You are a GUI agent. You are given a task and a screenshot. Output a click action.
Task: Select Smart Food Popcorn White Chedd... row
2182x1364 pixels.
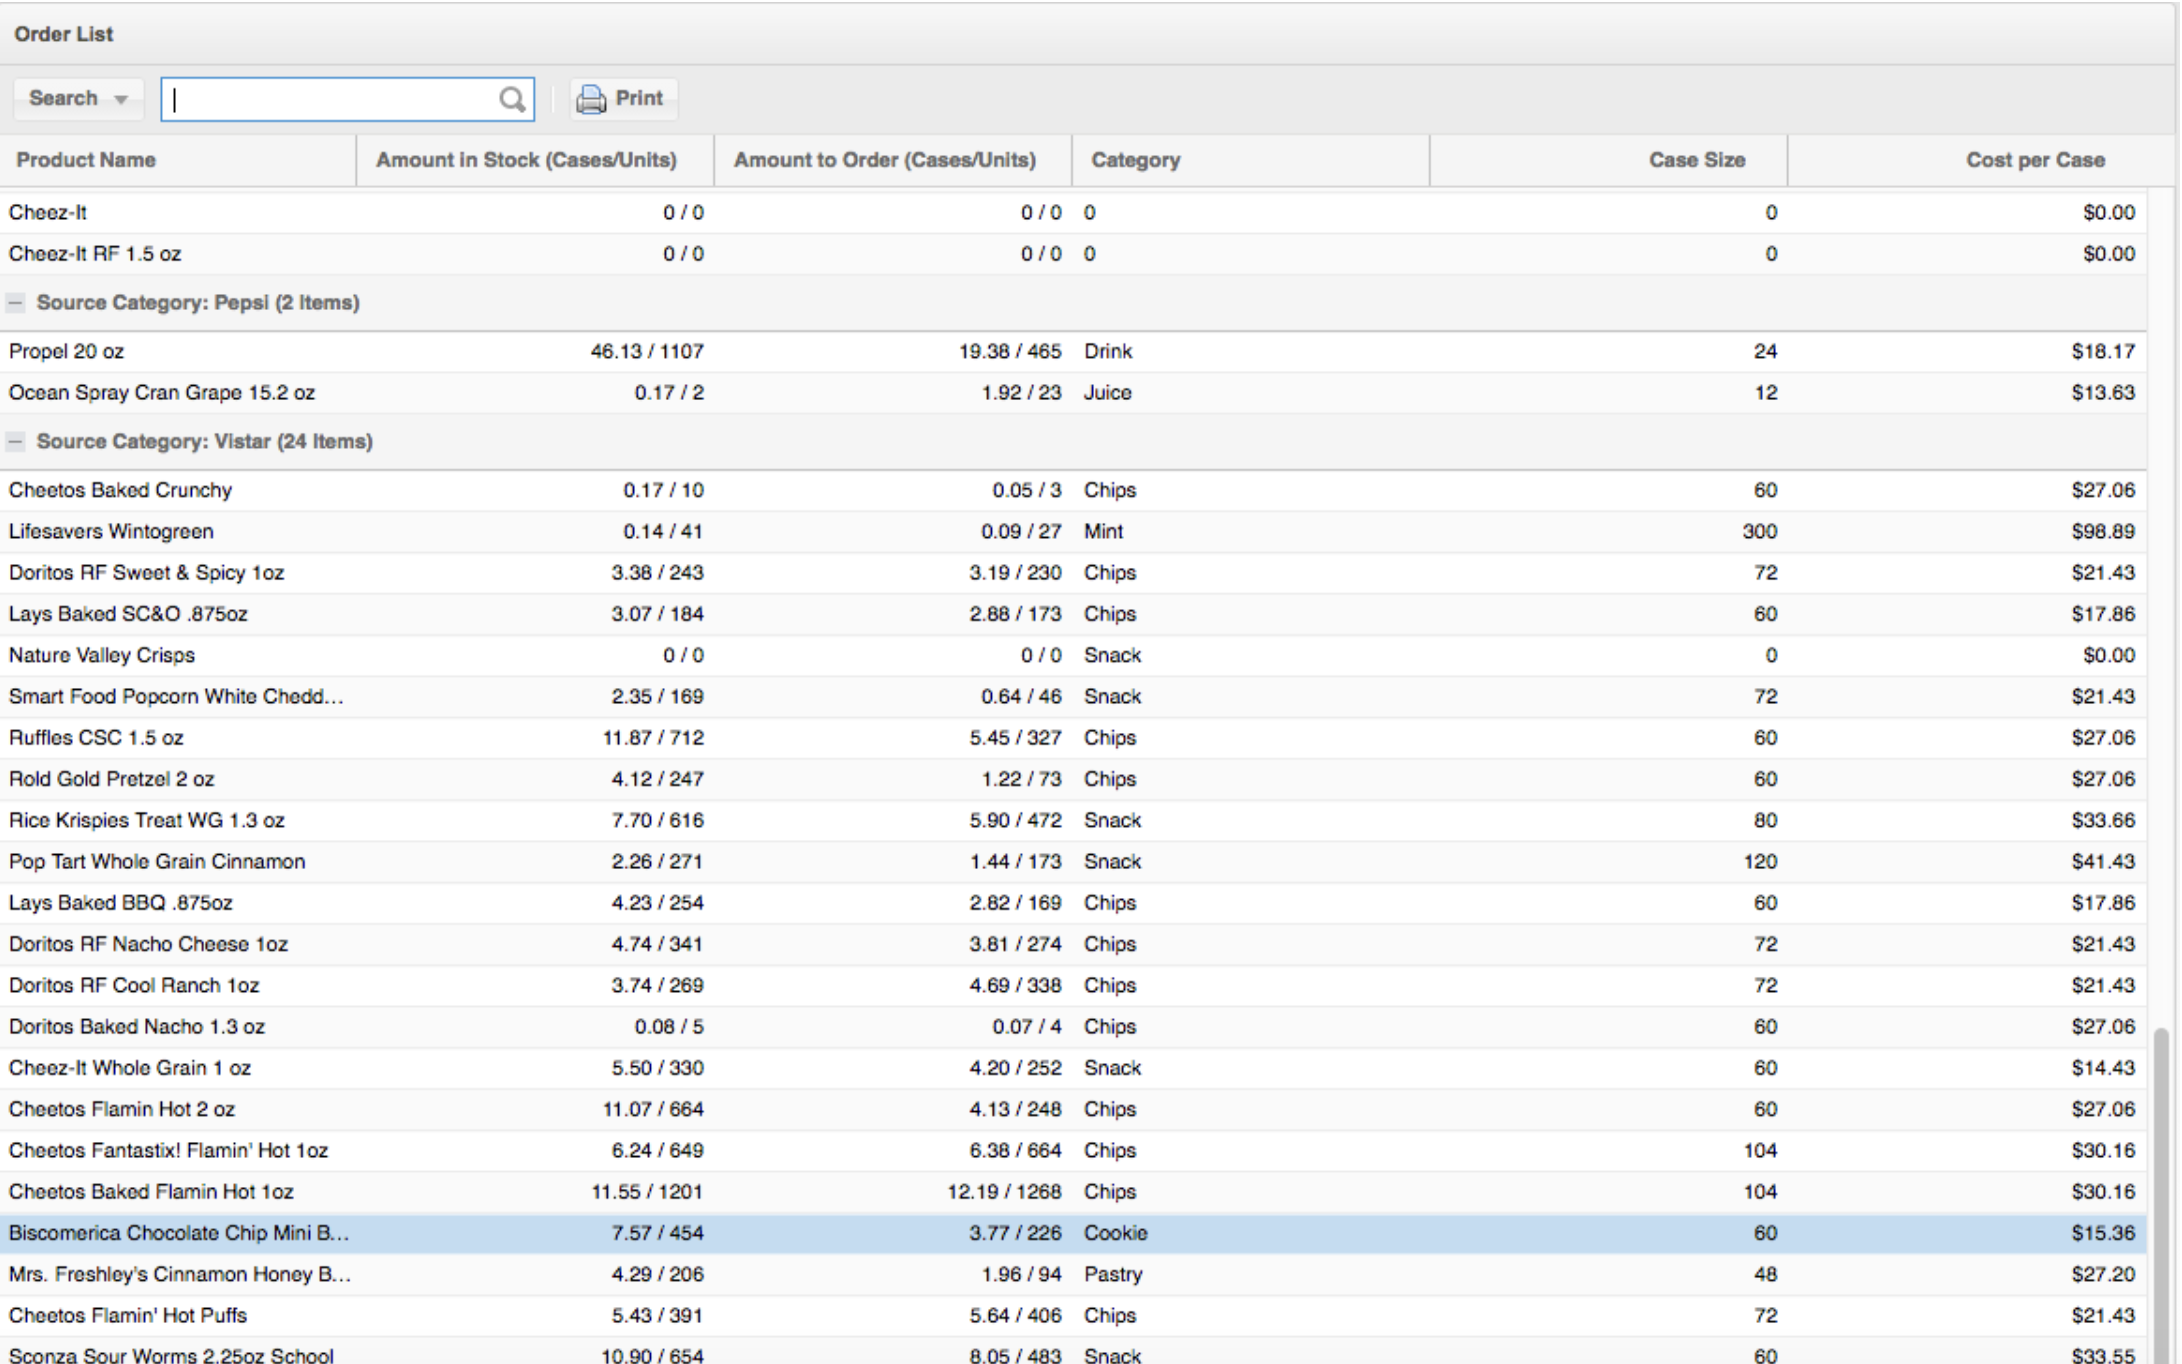(x=1073, y=696)
